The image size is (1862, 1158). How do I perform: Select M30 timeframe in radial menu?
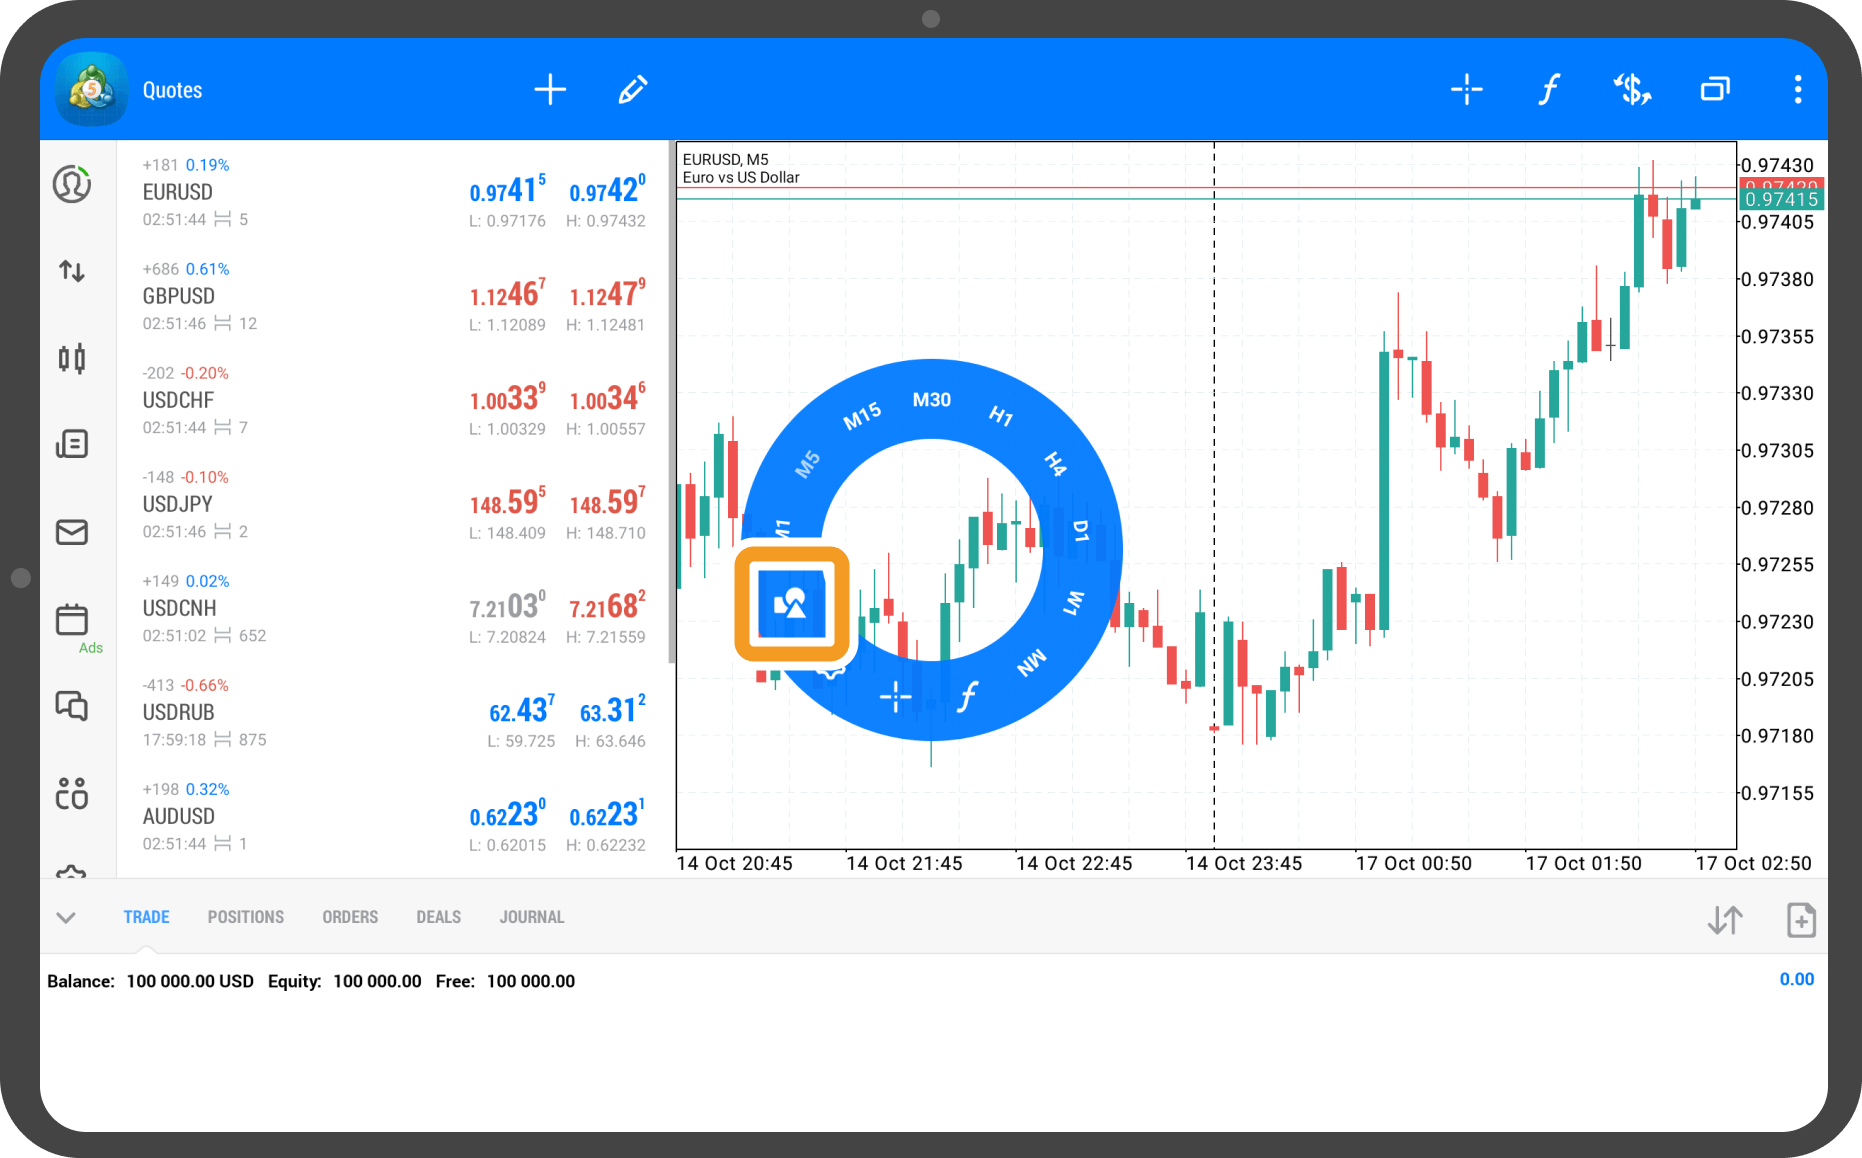click(931, 400)
